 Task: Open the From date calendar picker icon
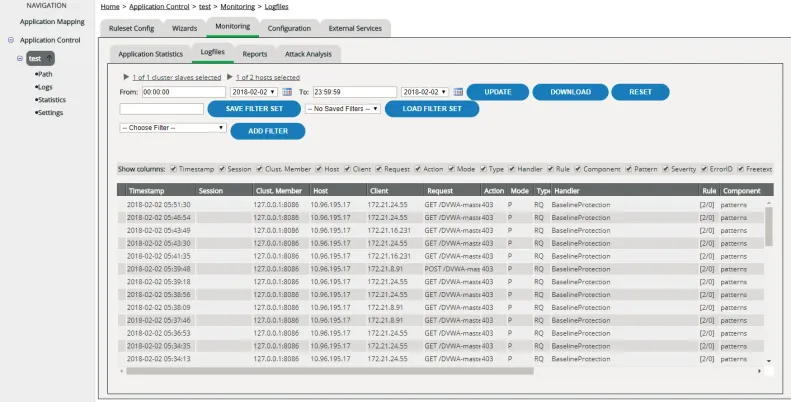287,92
